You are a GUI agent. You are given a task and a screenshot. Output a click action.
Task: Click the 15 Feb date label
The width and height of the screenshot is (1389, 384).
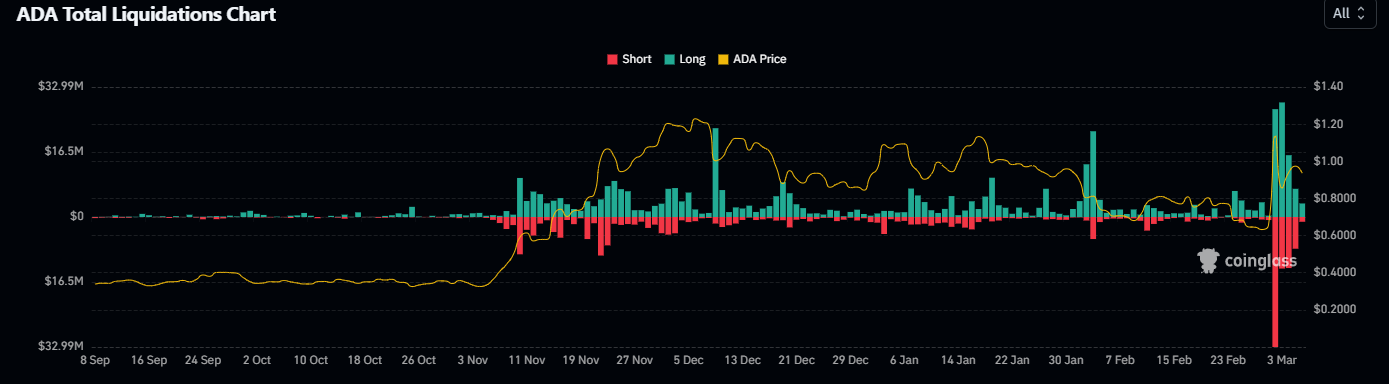1175,359
